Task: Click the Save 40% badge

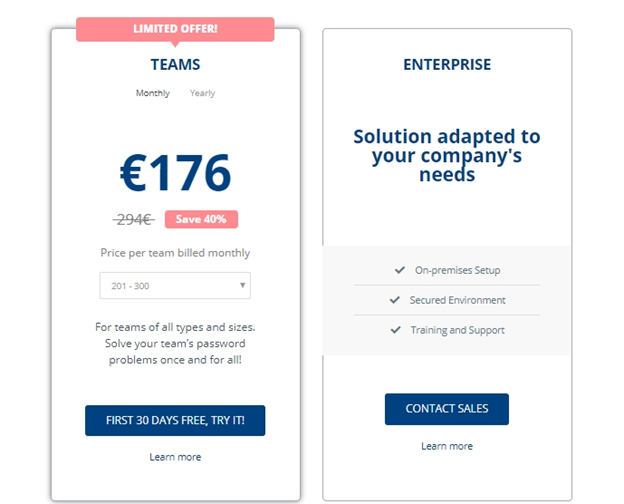Action: coord(201,219)
